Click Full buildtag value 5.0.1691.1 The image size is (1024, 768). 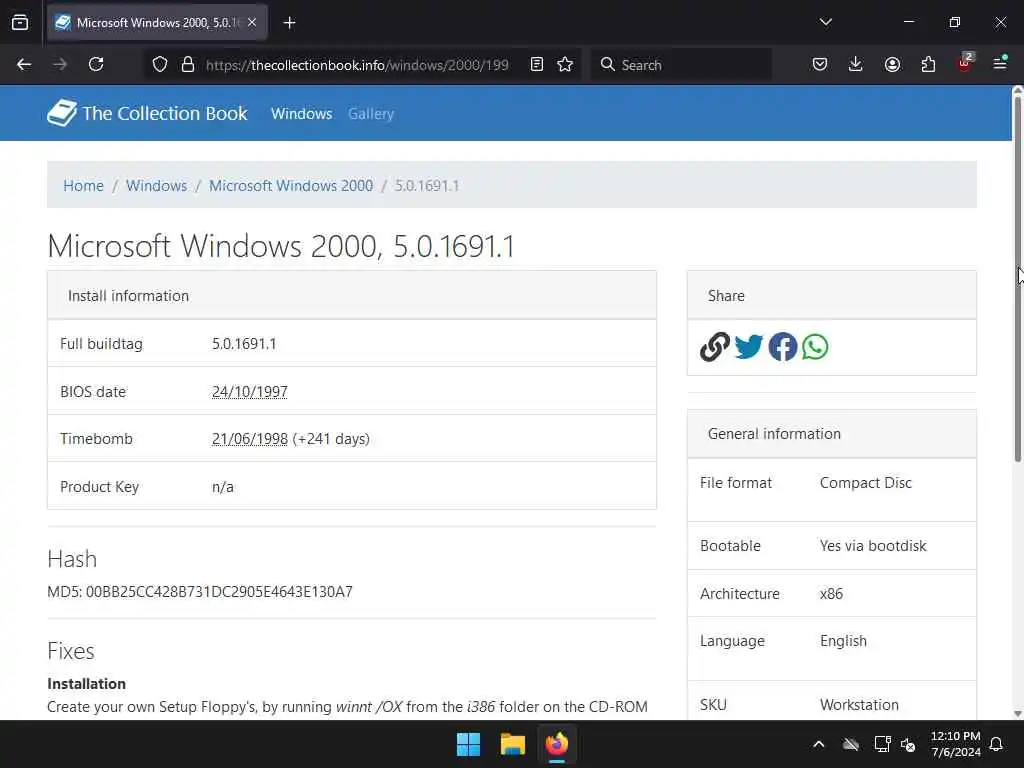pyautogui.click(x=244, y=344)
